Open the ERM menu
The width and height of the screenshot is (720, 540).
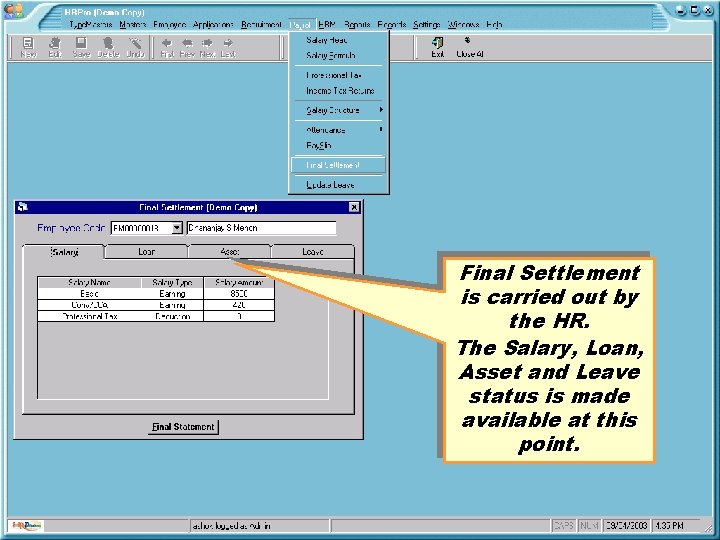(326, 25)
